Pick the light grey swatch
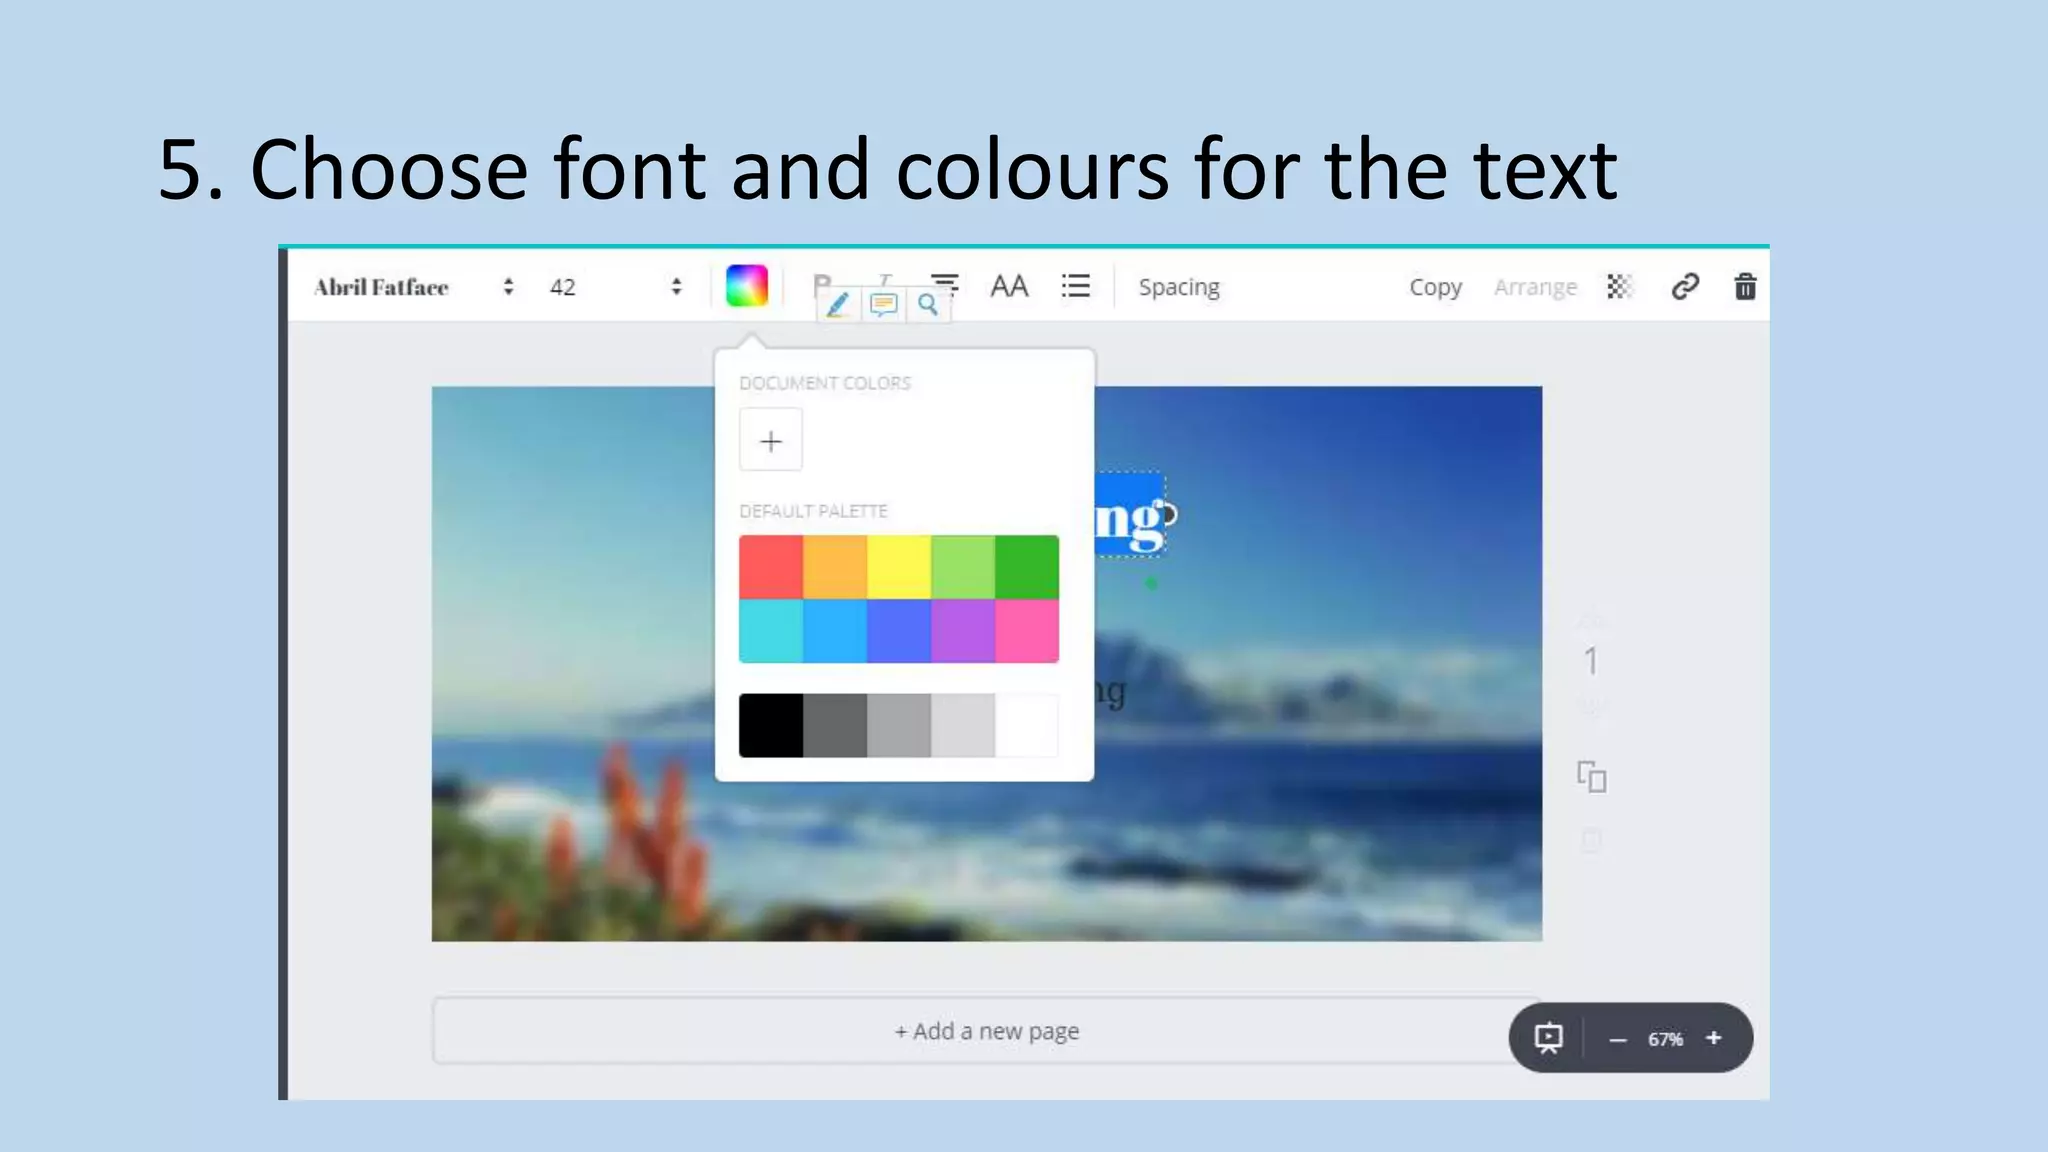This screenshot has height=1152, width=2048. [963, 726]
